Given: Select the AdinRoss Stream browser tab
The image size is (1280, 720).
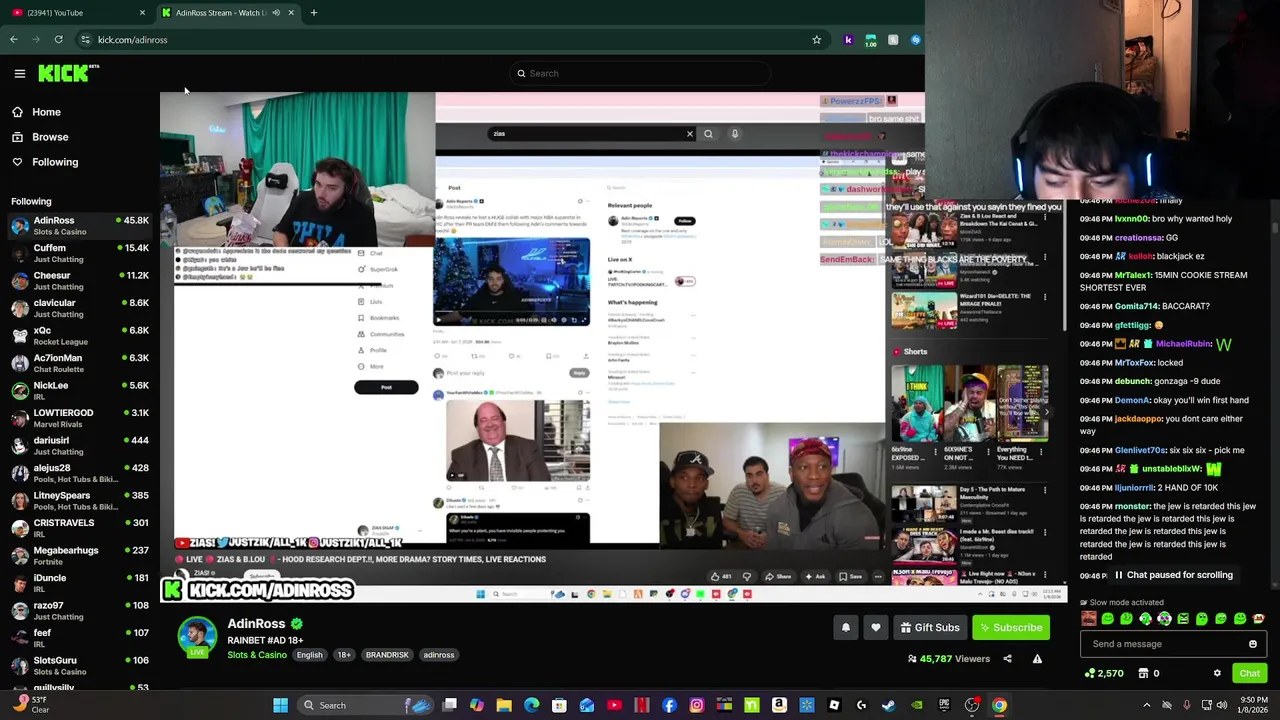Looking at the screenshot, I should coord(228,12).
